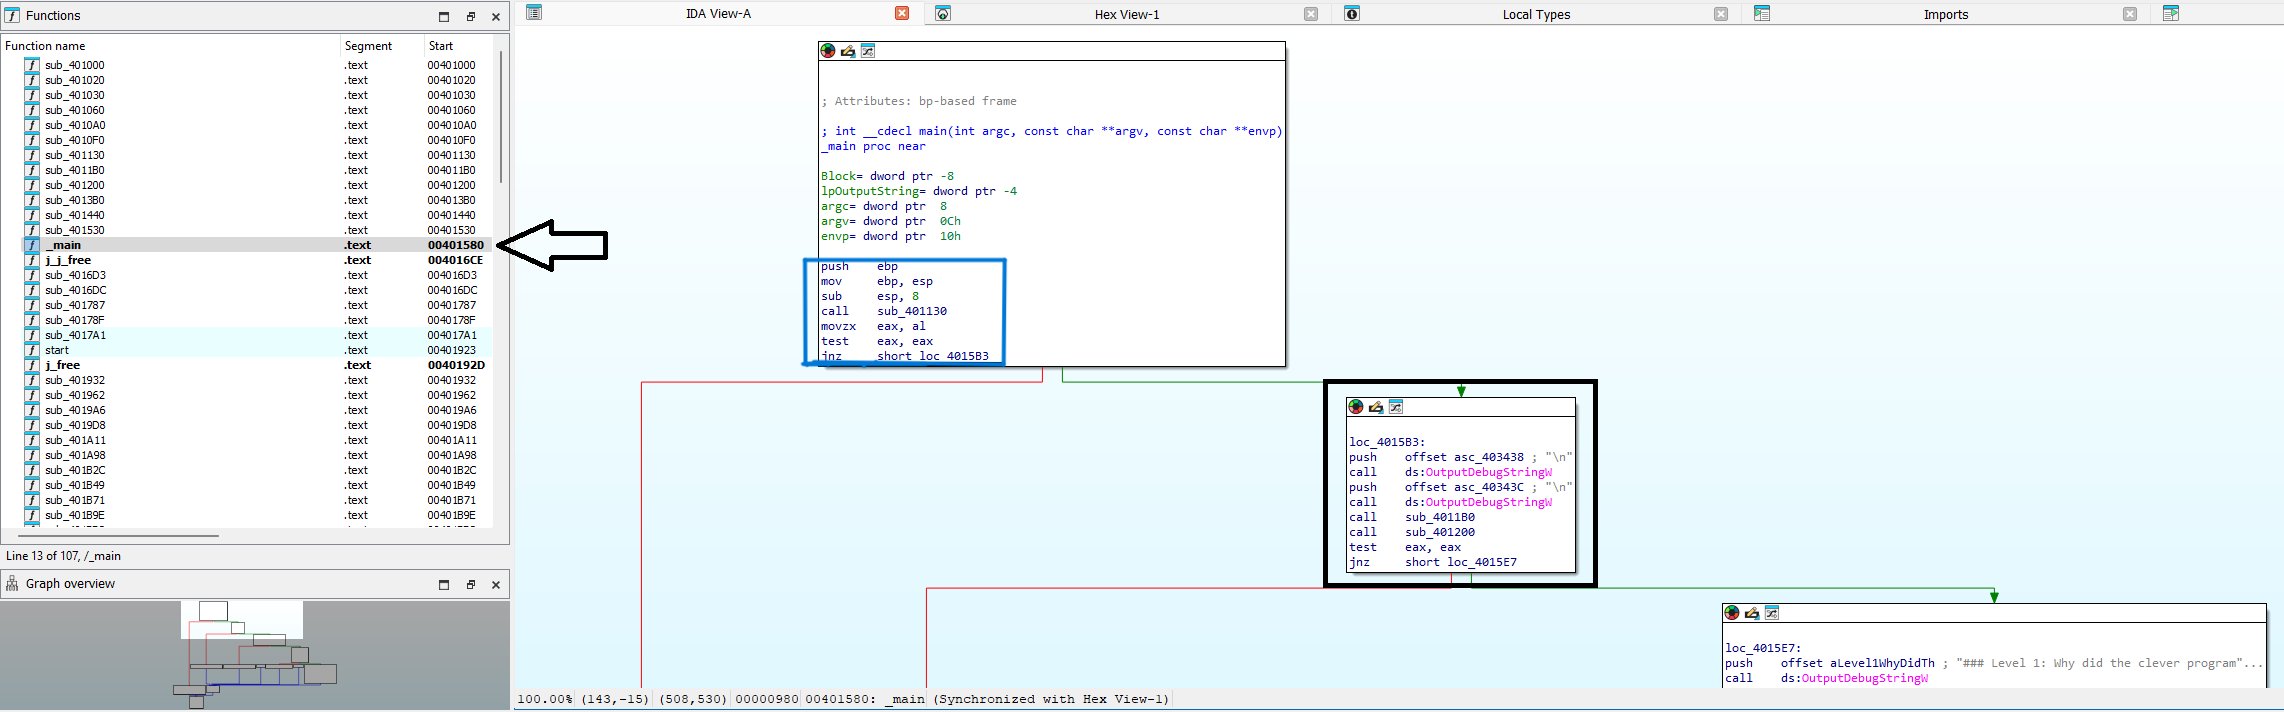This screenshot has width=2284, height=712.
Task: Close the IDA View-A tab
Action: 902,13
